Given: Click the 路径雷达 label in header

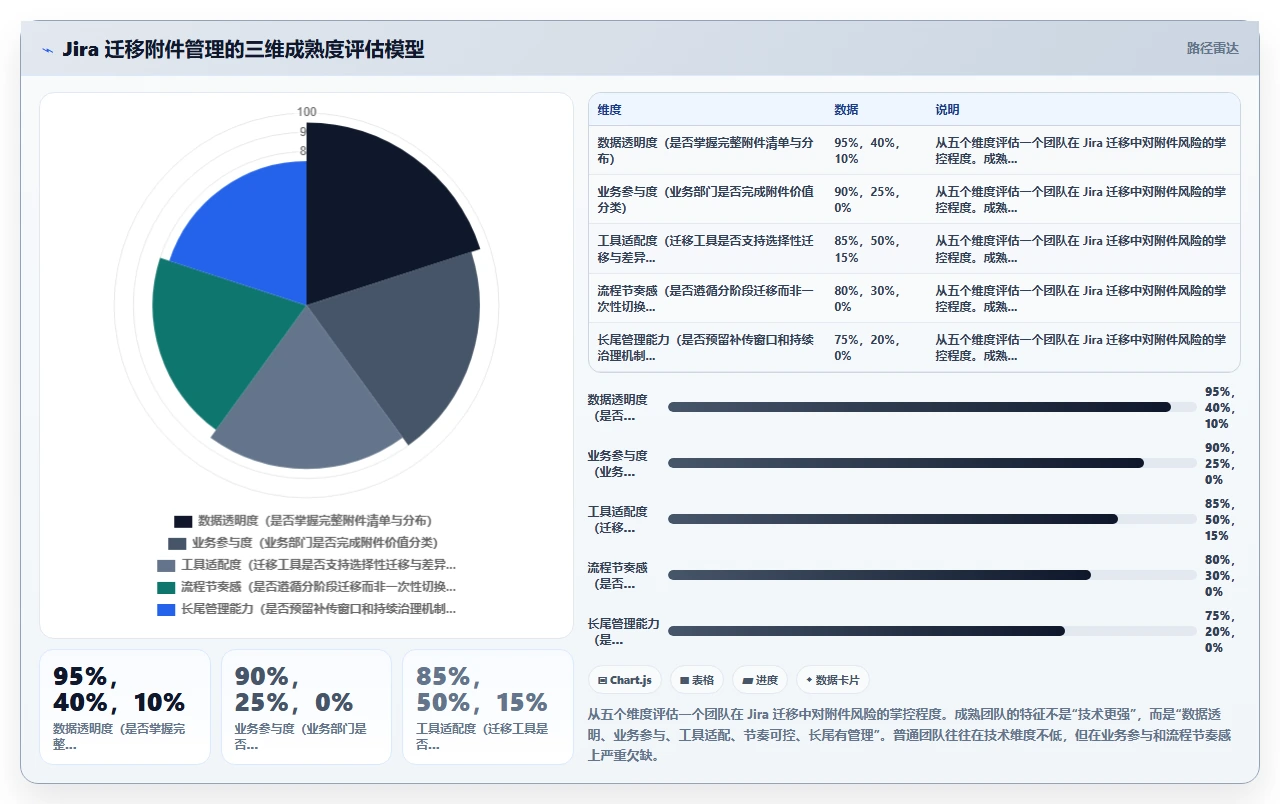Looking at the screenshot, I should 1212,48.
